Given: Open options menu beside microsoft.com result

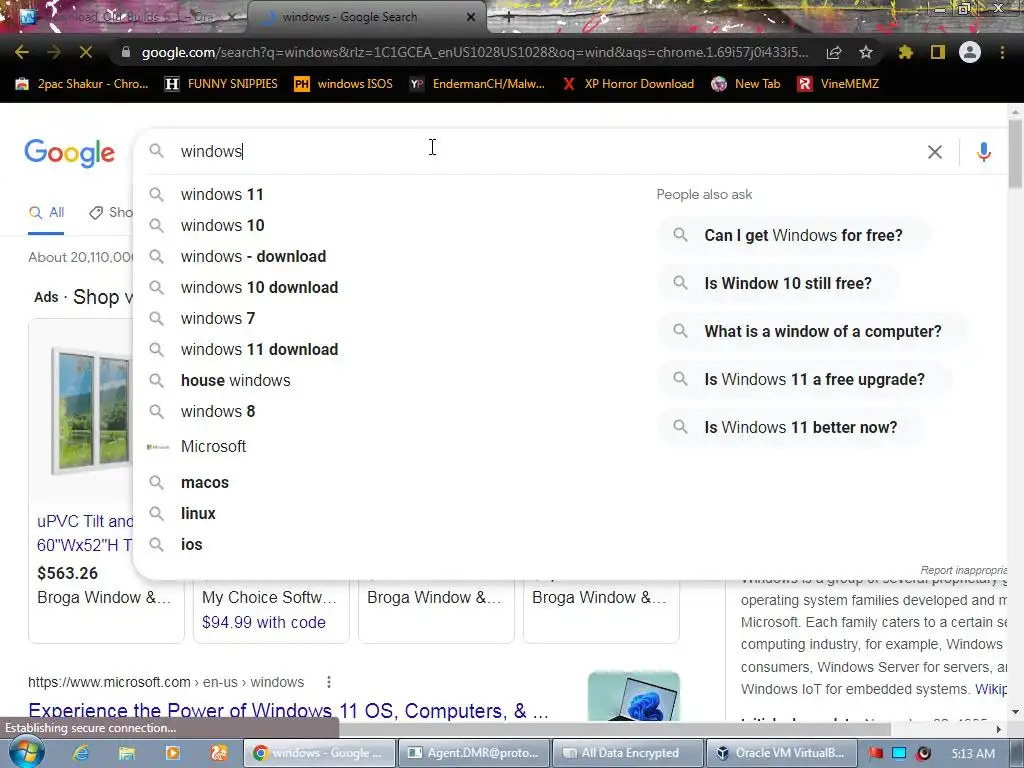Looking at the screenshot, I should click(328, 682).
